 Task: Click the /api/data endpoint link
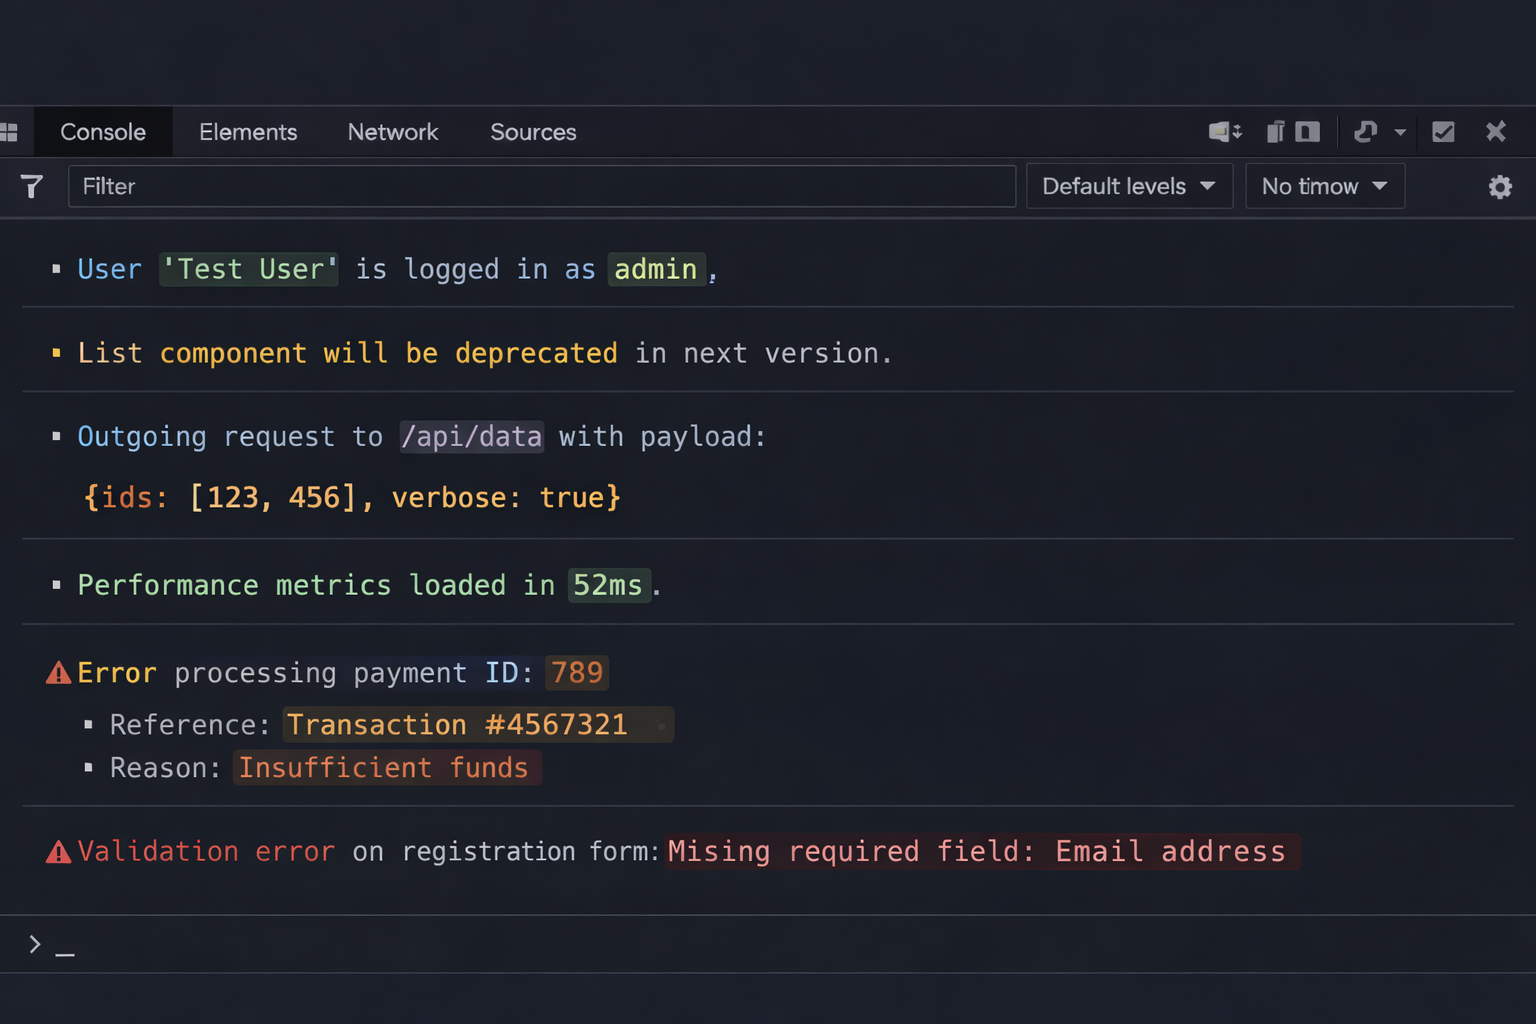pyautogui.click(x=471, y=437)
